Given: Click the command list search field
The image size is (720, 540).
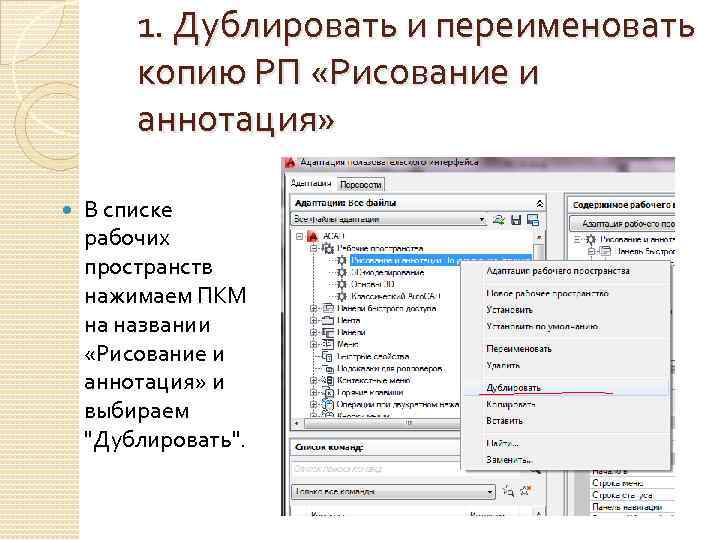Looking at the screenshot, I should (377, 469).
